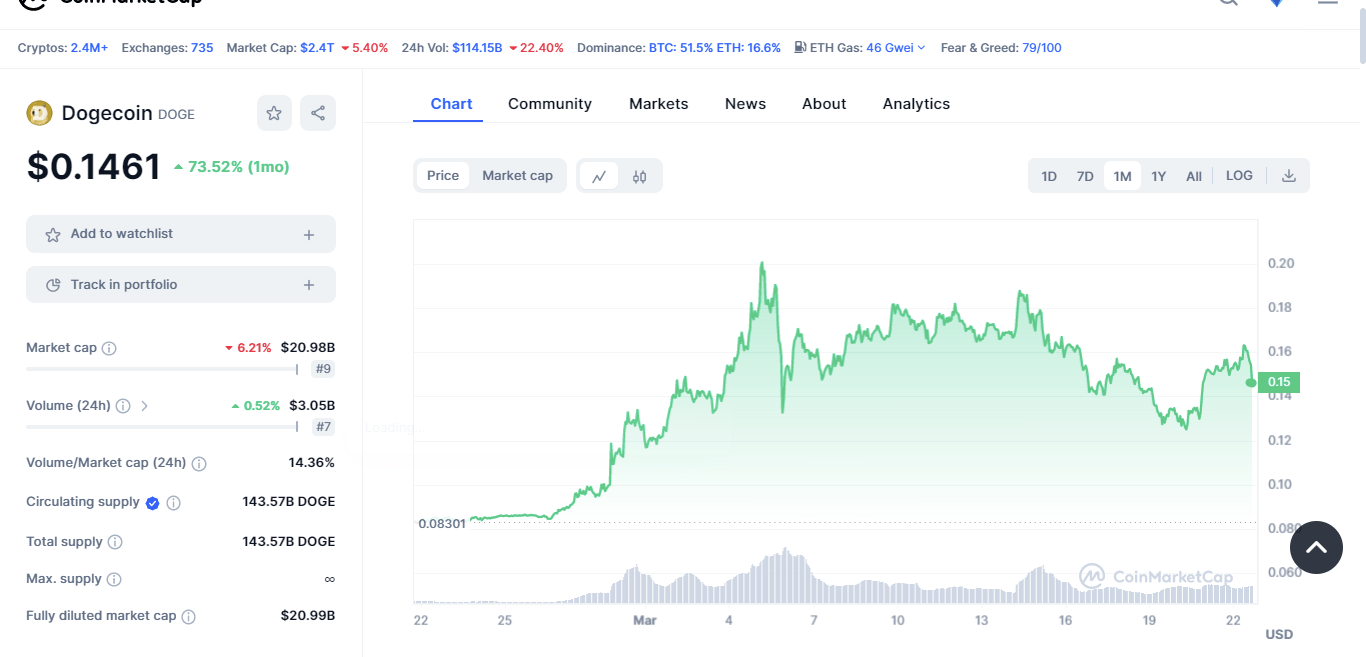Set chart range to All

1194,176
